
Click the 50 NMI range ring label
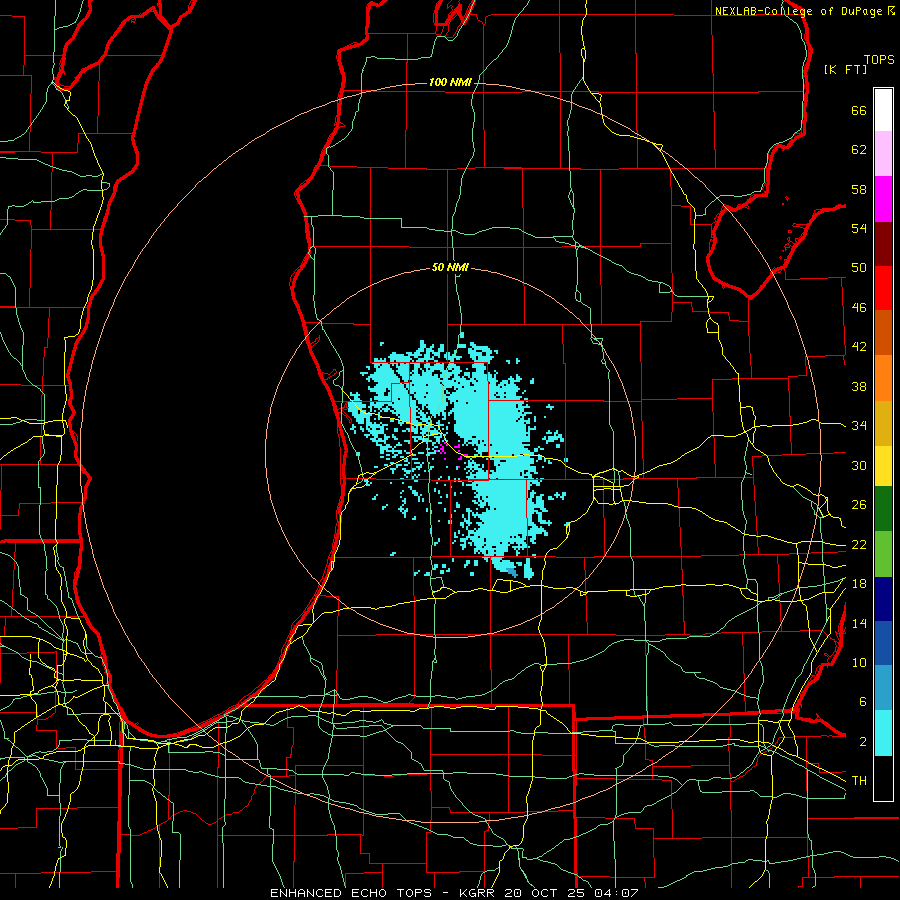450,267
